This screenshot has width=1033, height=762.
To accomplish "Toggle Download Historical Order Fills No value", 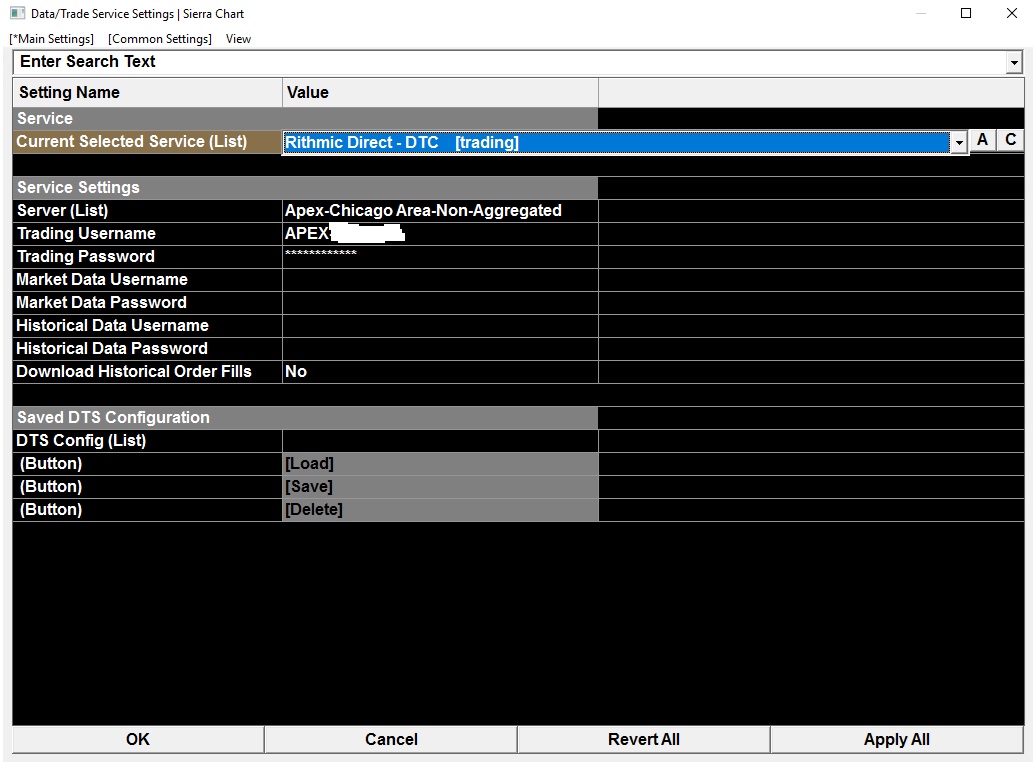I will pyautogui.click(x=440, y=372).
